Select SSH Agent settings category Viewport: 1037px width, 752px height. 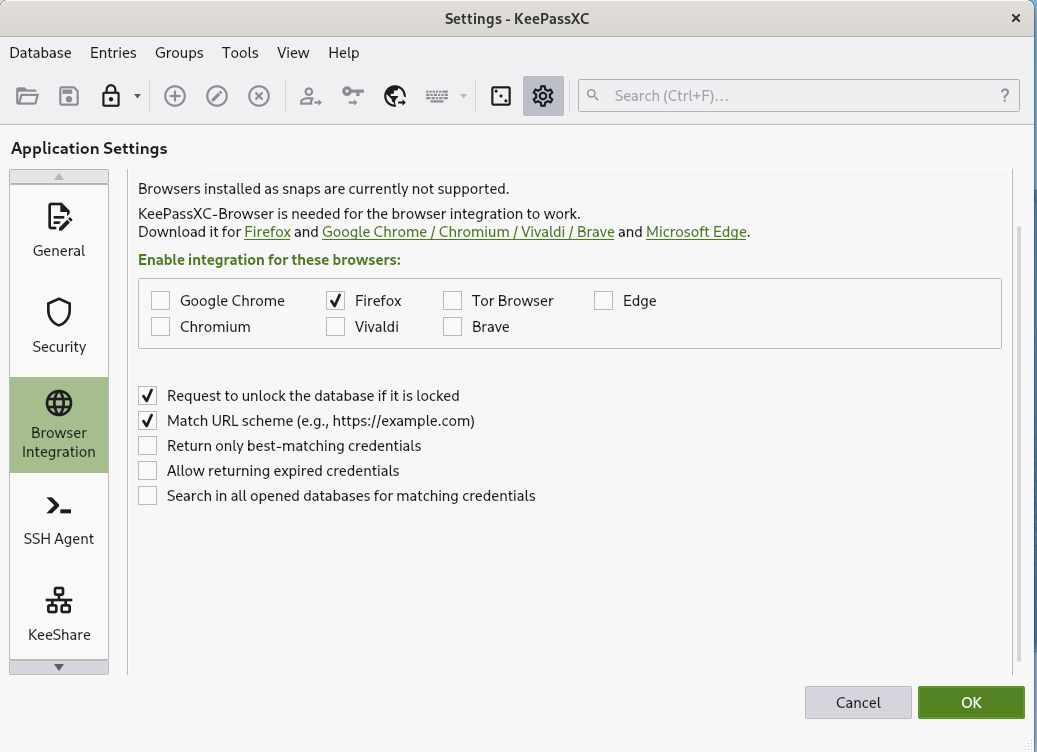click(x=59, y=521)
